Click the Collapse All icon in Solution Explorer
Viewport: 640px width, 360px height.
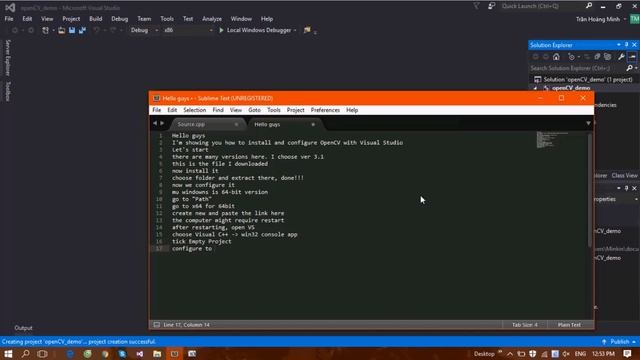[x=597, y=57]
